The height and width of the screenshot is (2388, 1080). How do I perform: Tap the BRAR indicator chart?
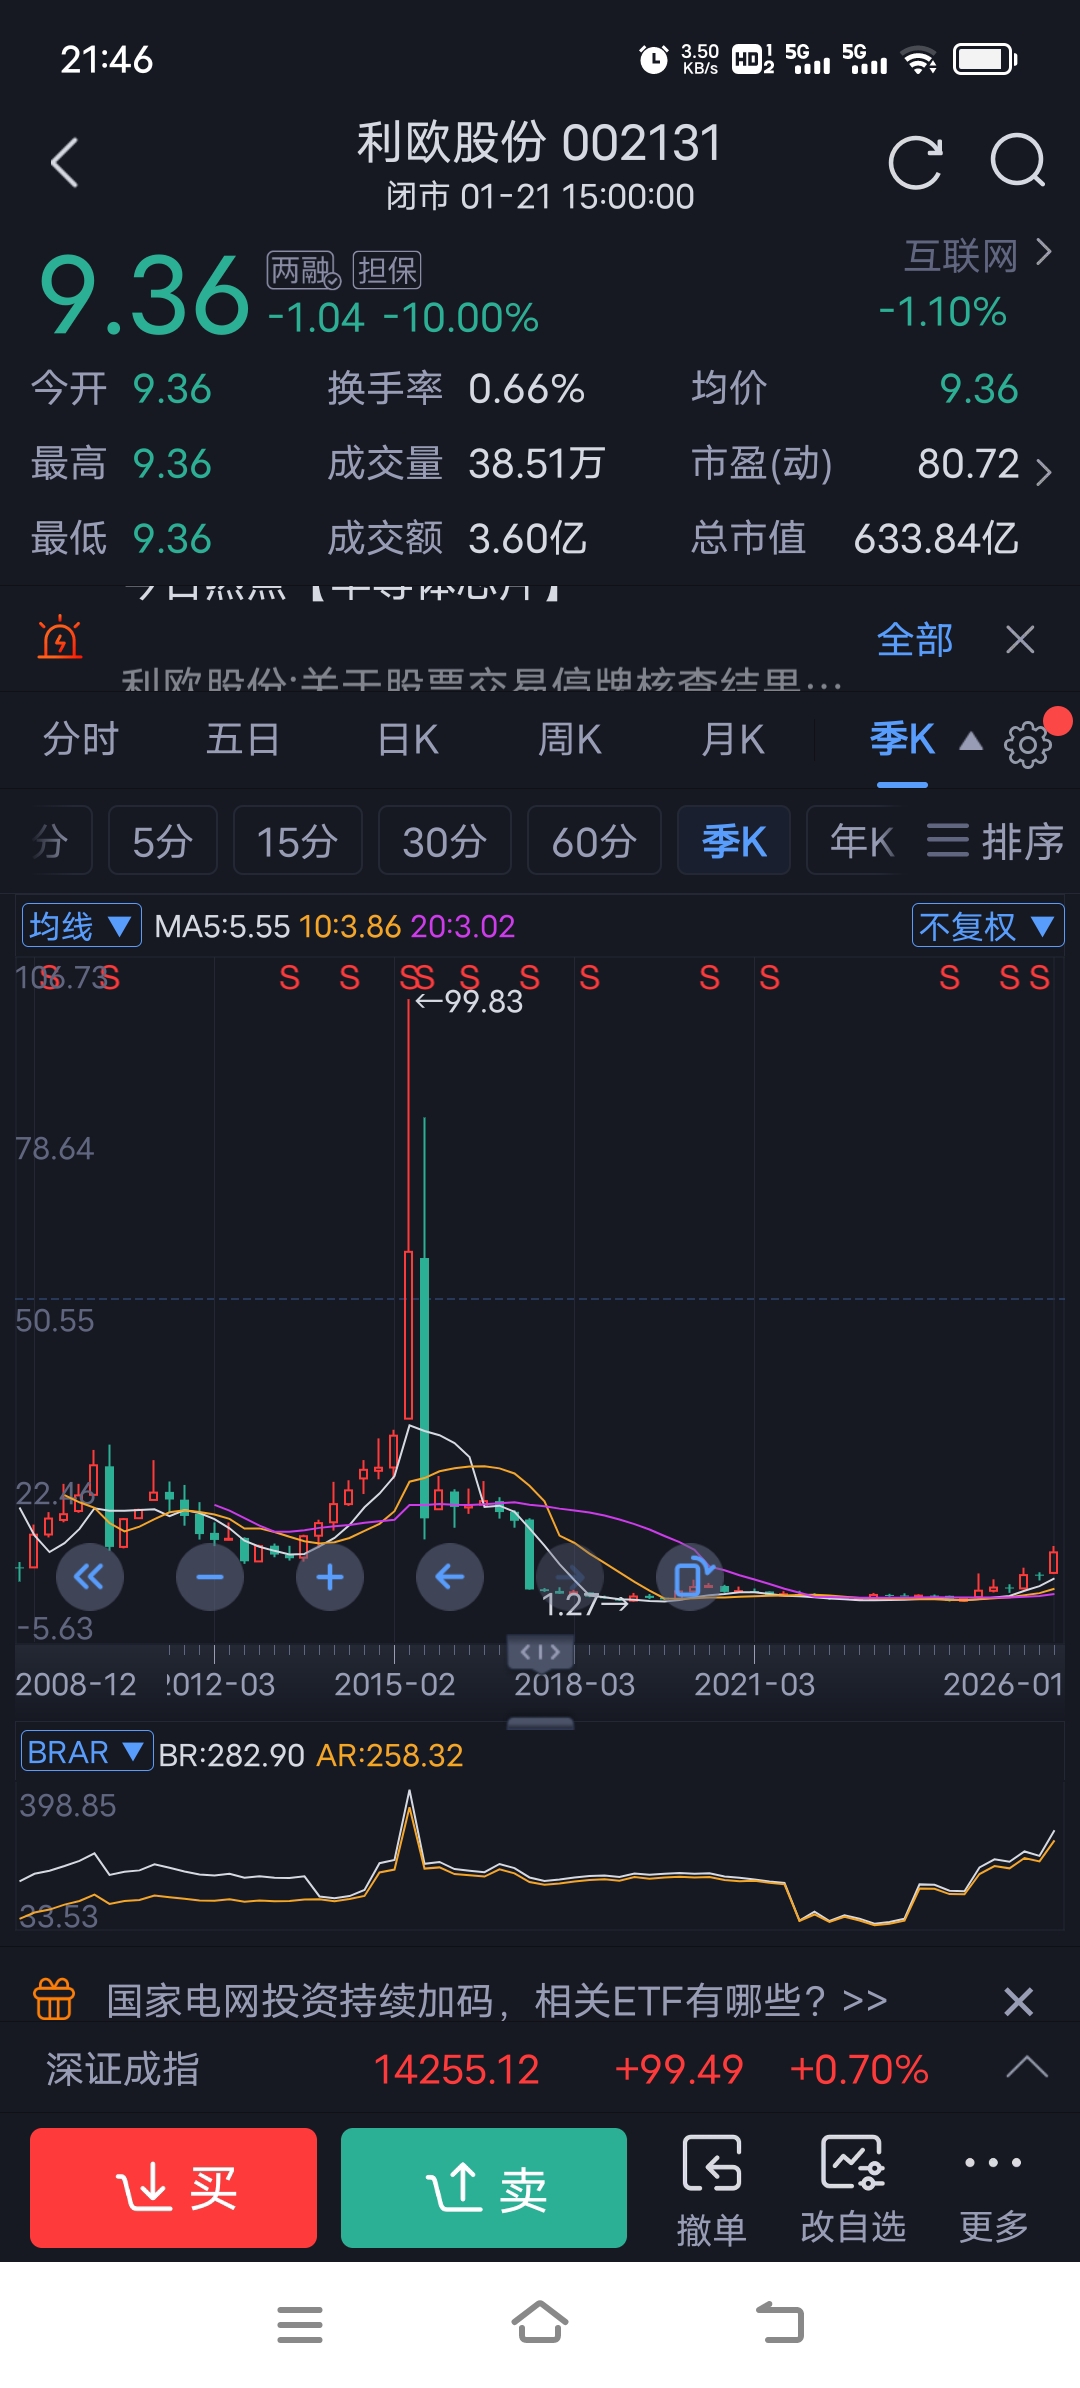[x=540, y=1856]
